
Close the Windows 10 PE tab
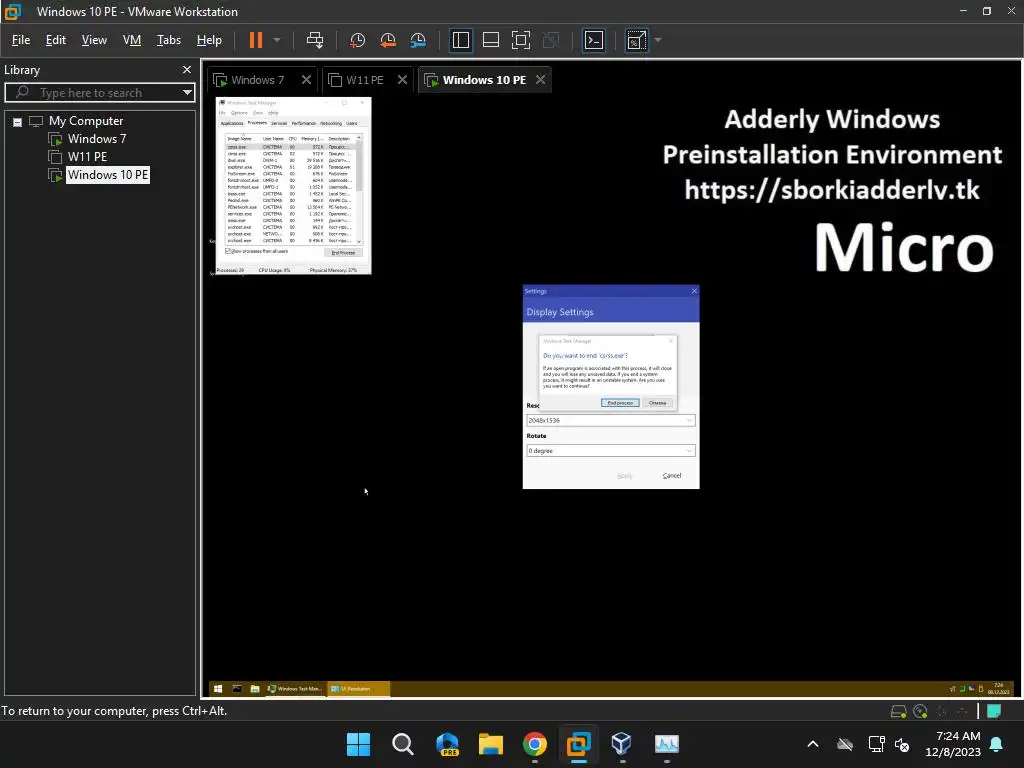pos(541,80)
